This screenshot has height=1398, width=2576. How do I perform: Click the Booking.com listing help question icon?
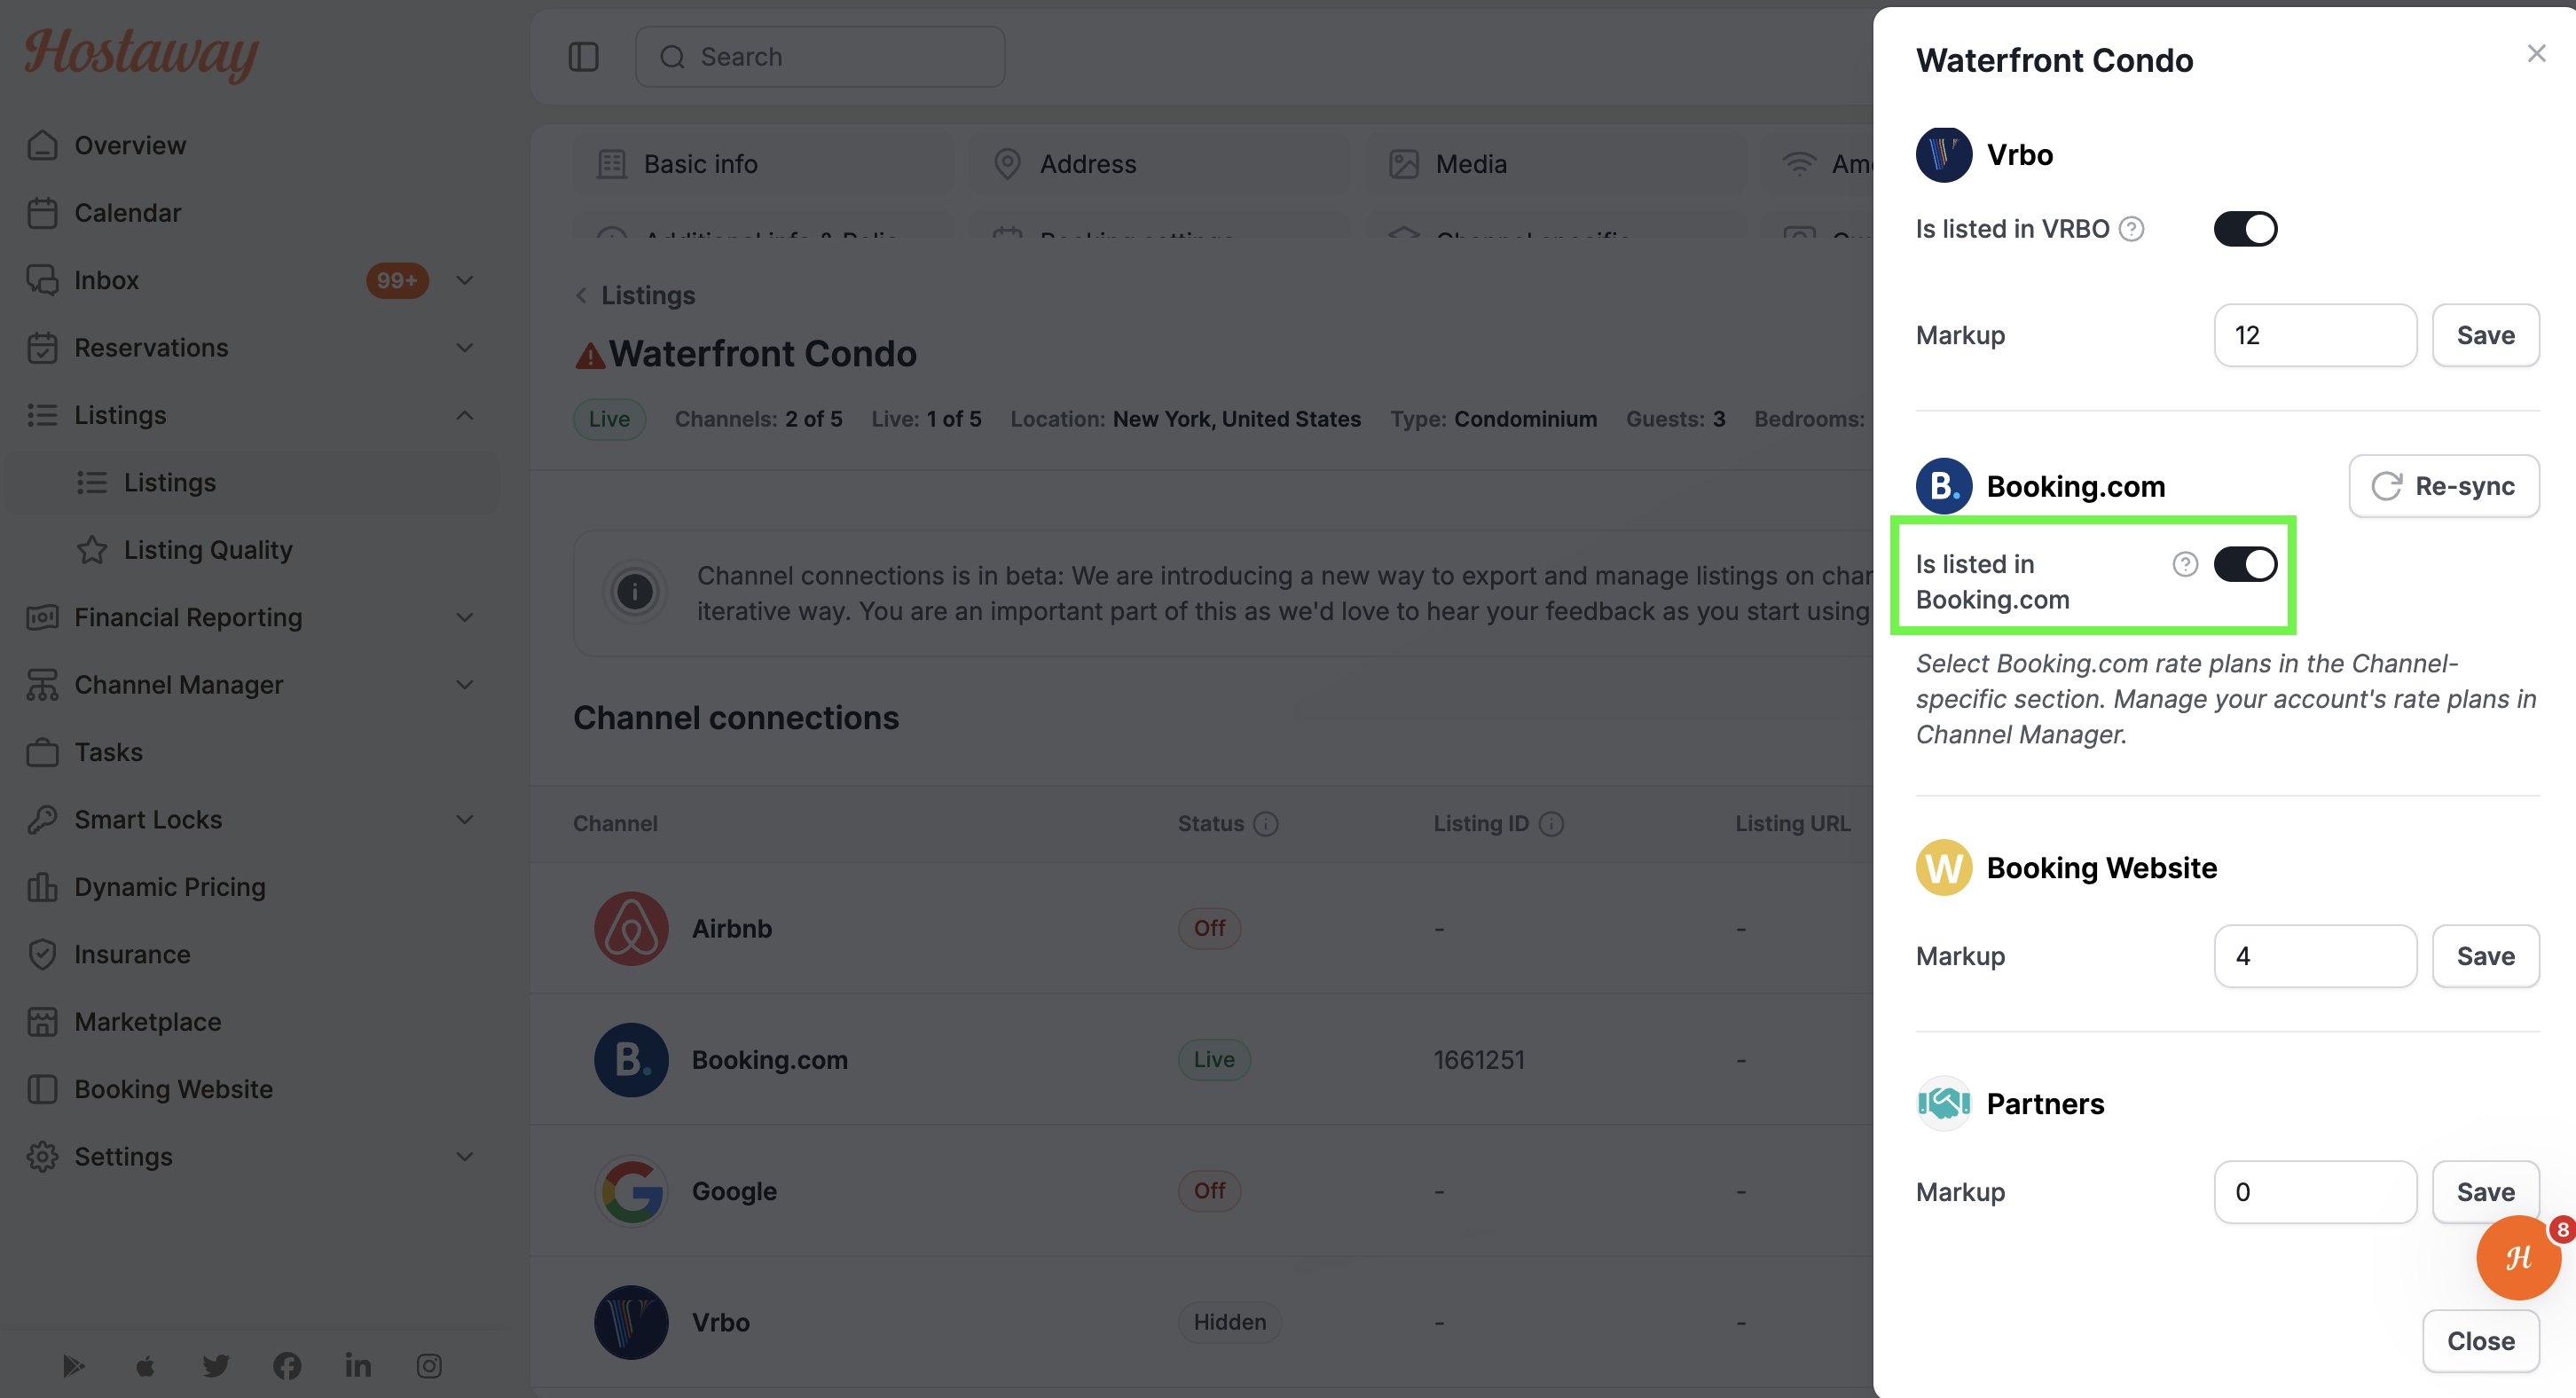click(x=2185, y=564)
